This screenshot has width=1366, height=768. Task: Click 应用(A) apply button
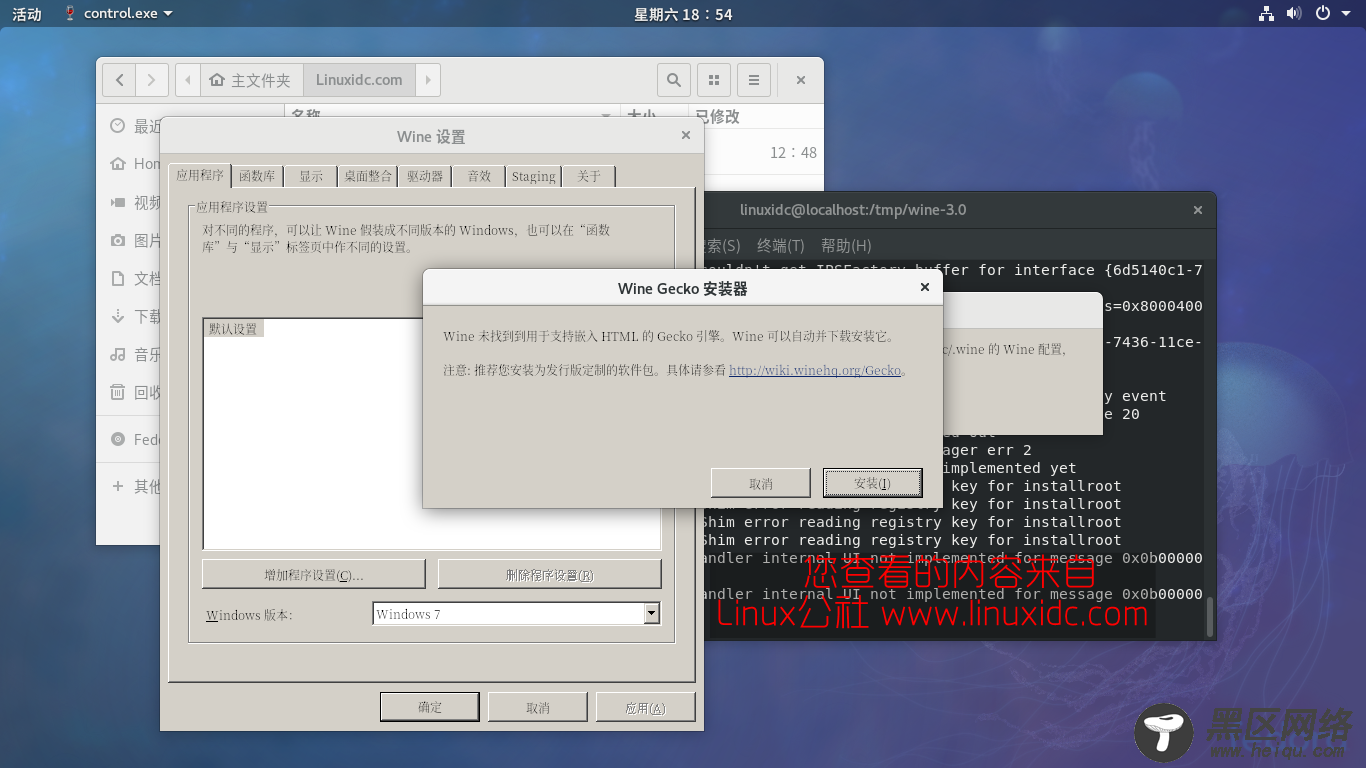(645, 707)
